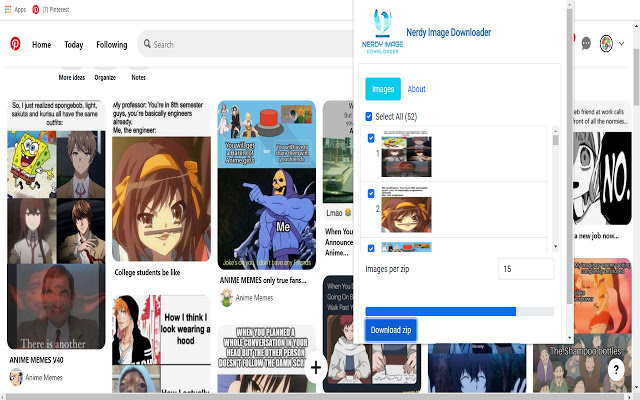Toggle the Select All (52) checkbox

(369, 117)
